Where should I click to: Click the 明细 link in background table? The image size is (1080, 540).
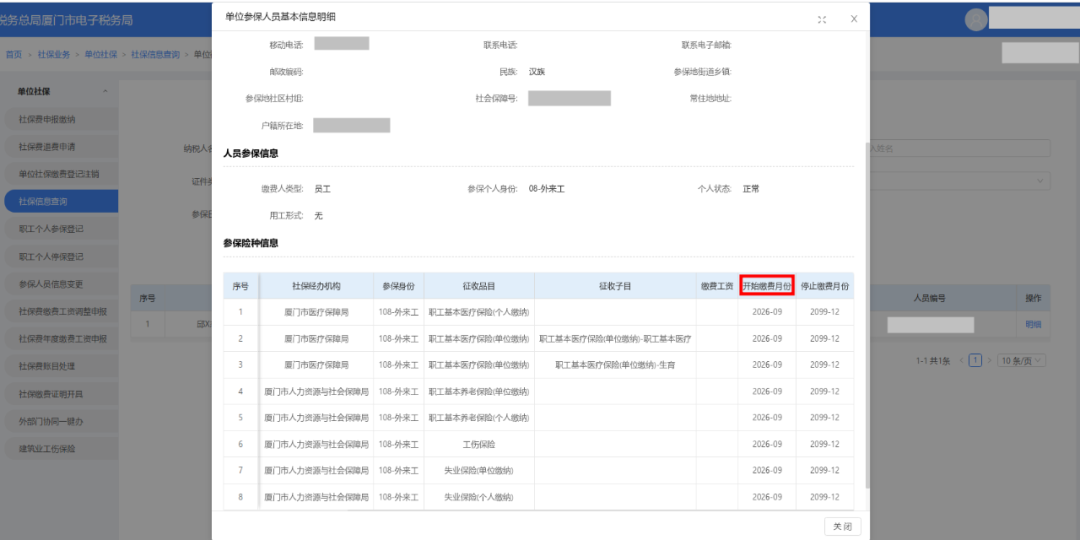pyautogui.click(x=1033, y=325)
